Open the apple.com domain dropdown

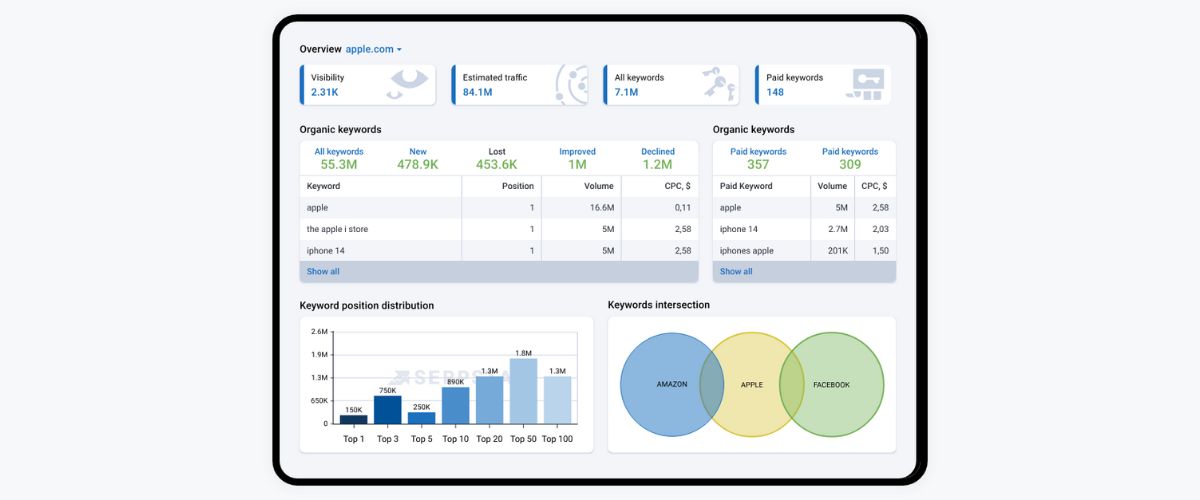pos(373,49)
